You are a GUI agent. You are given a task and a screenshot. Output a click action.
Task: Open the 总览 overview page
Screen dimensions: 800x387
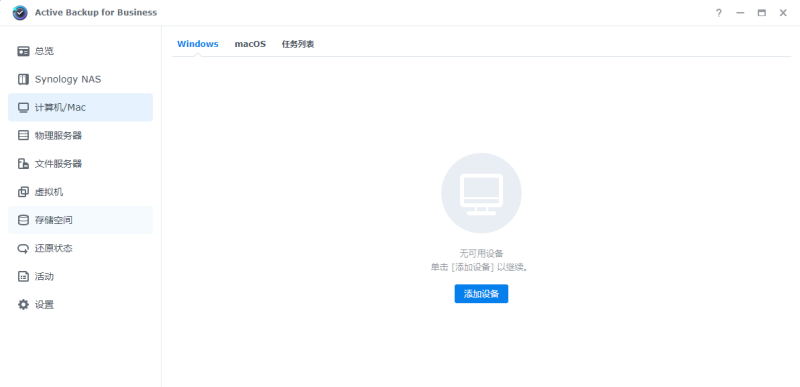click(x=81, y=51)
